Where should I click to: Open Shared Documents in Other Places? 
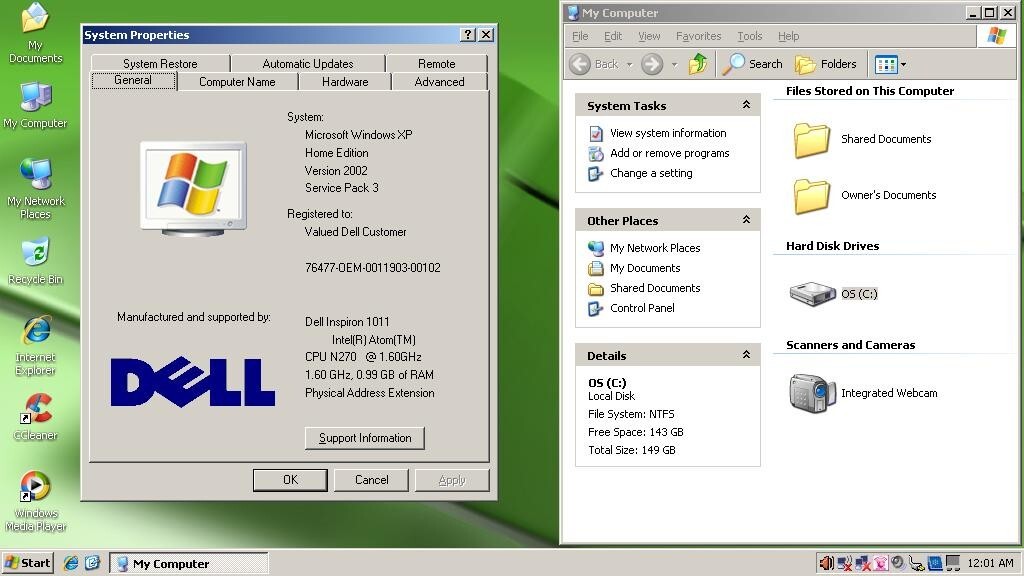655,288
